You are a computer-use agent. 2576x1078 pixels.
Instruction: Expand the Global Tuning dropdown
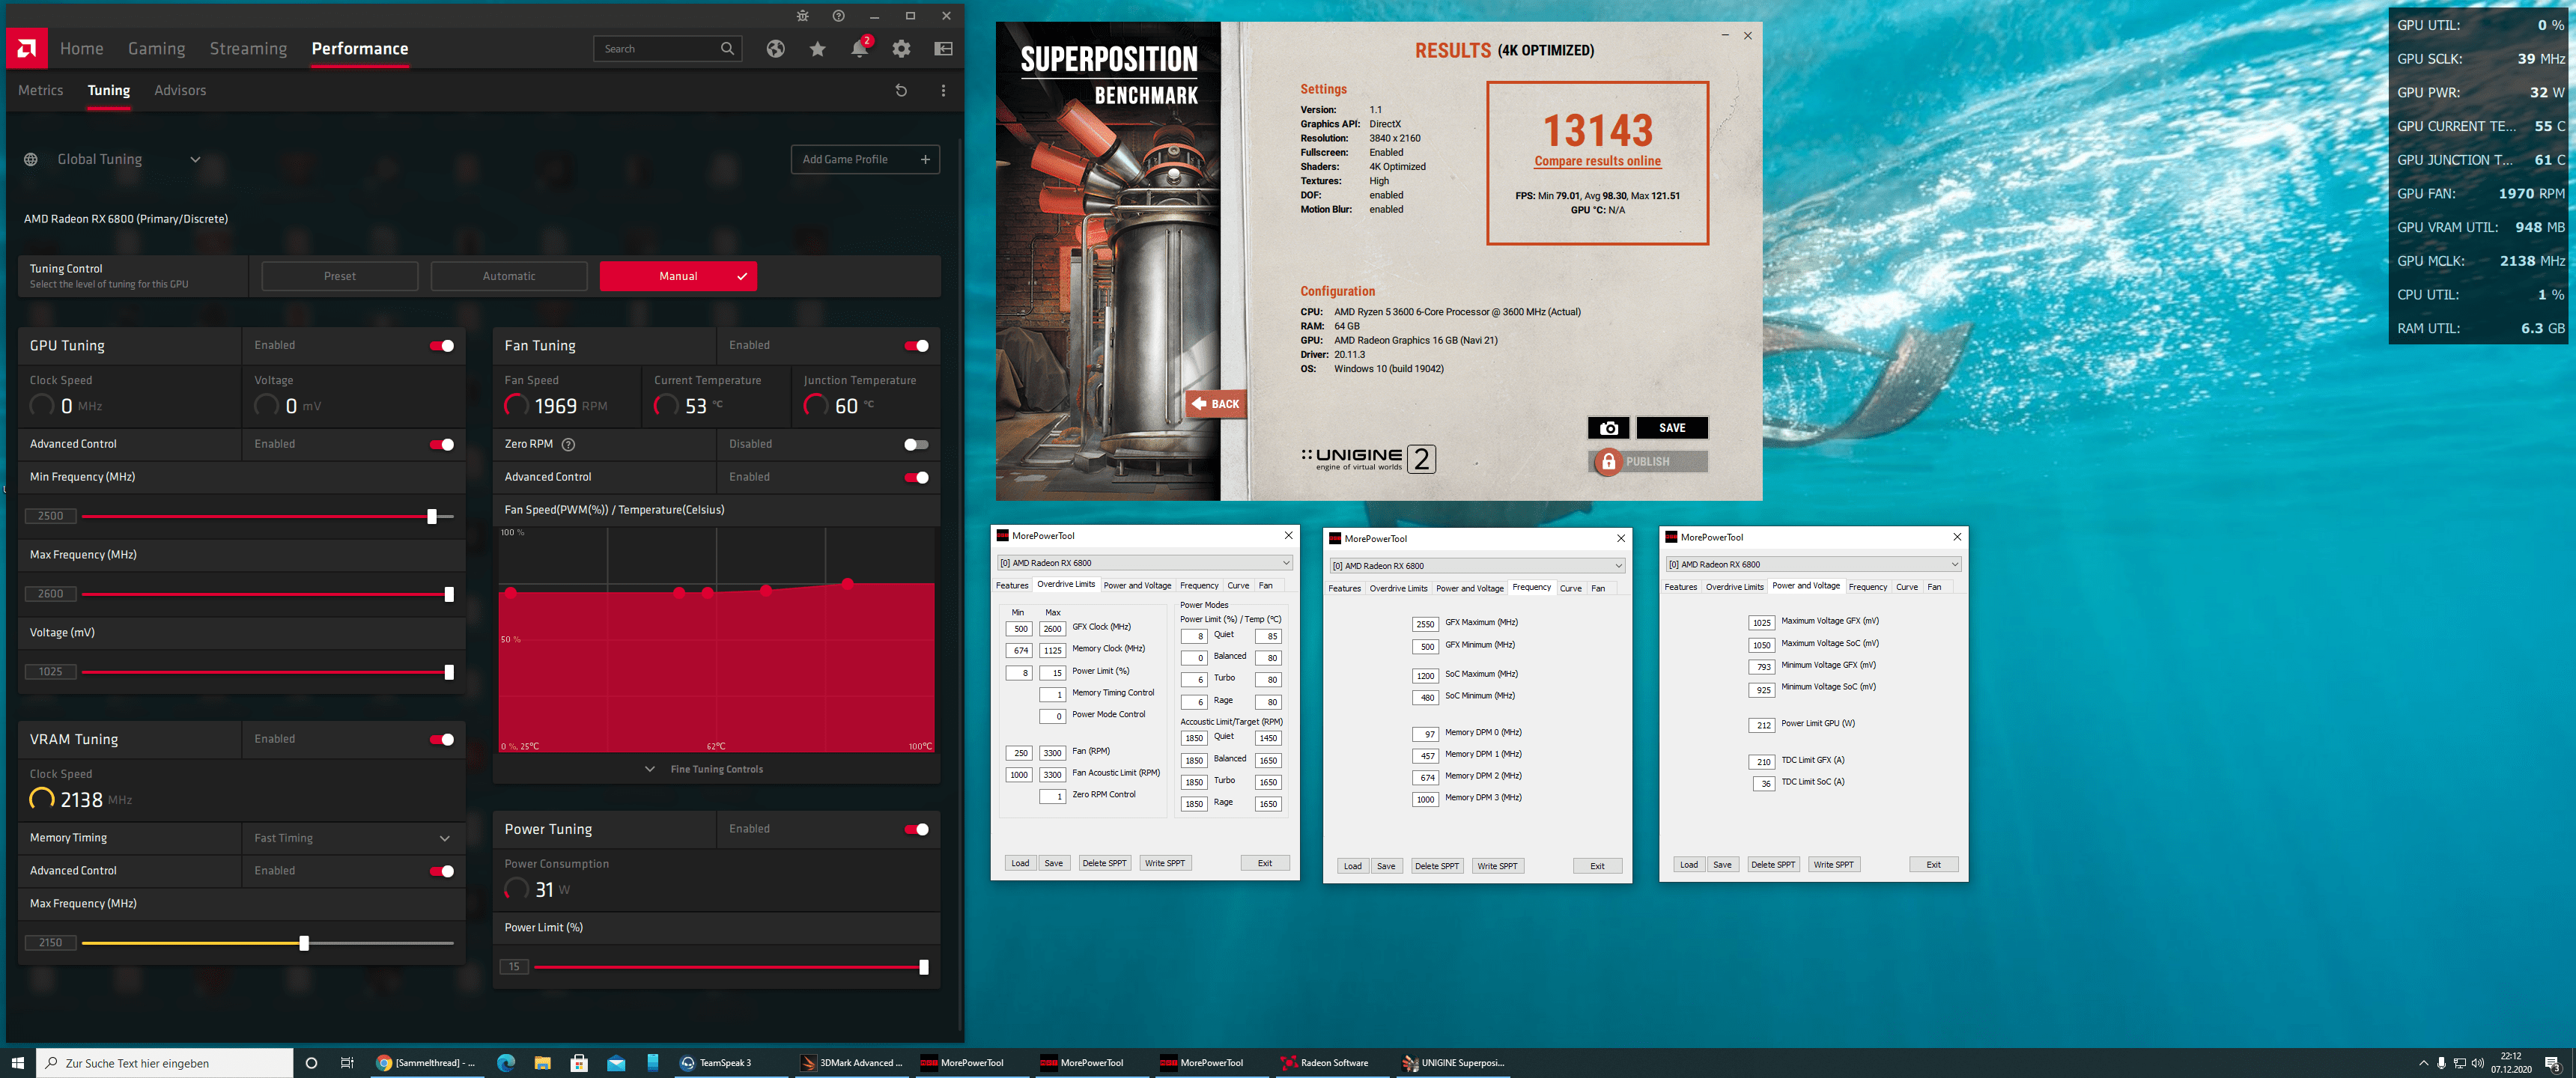click(196, 159)
